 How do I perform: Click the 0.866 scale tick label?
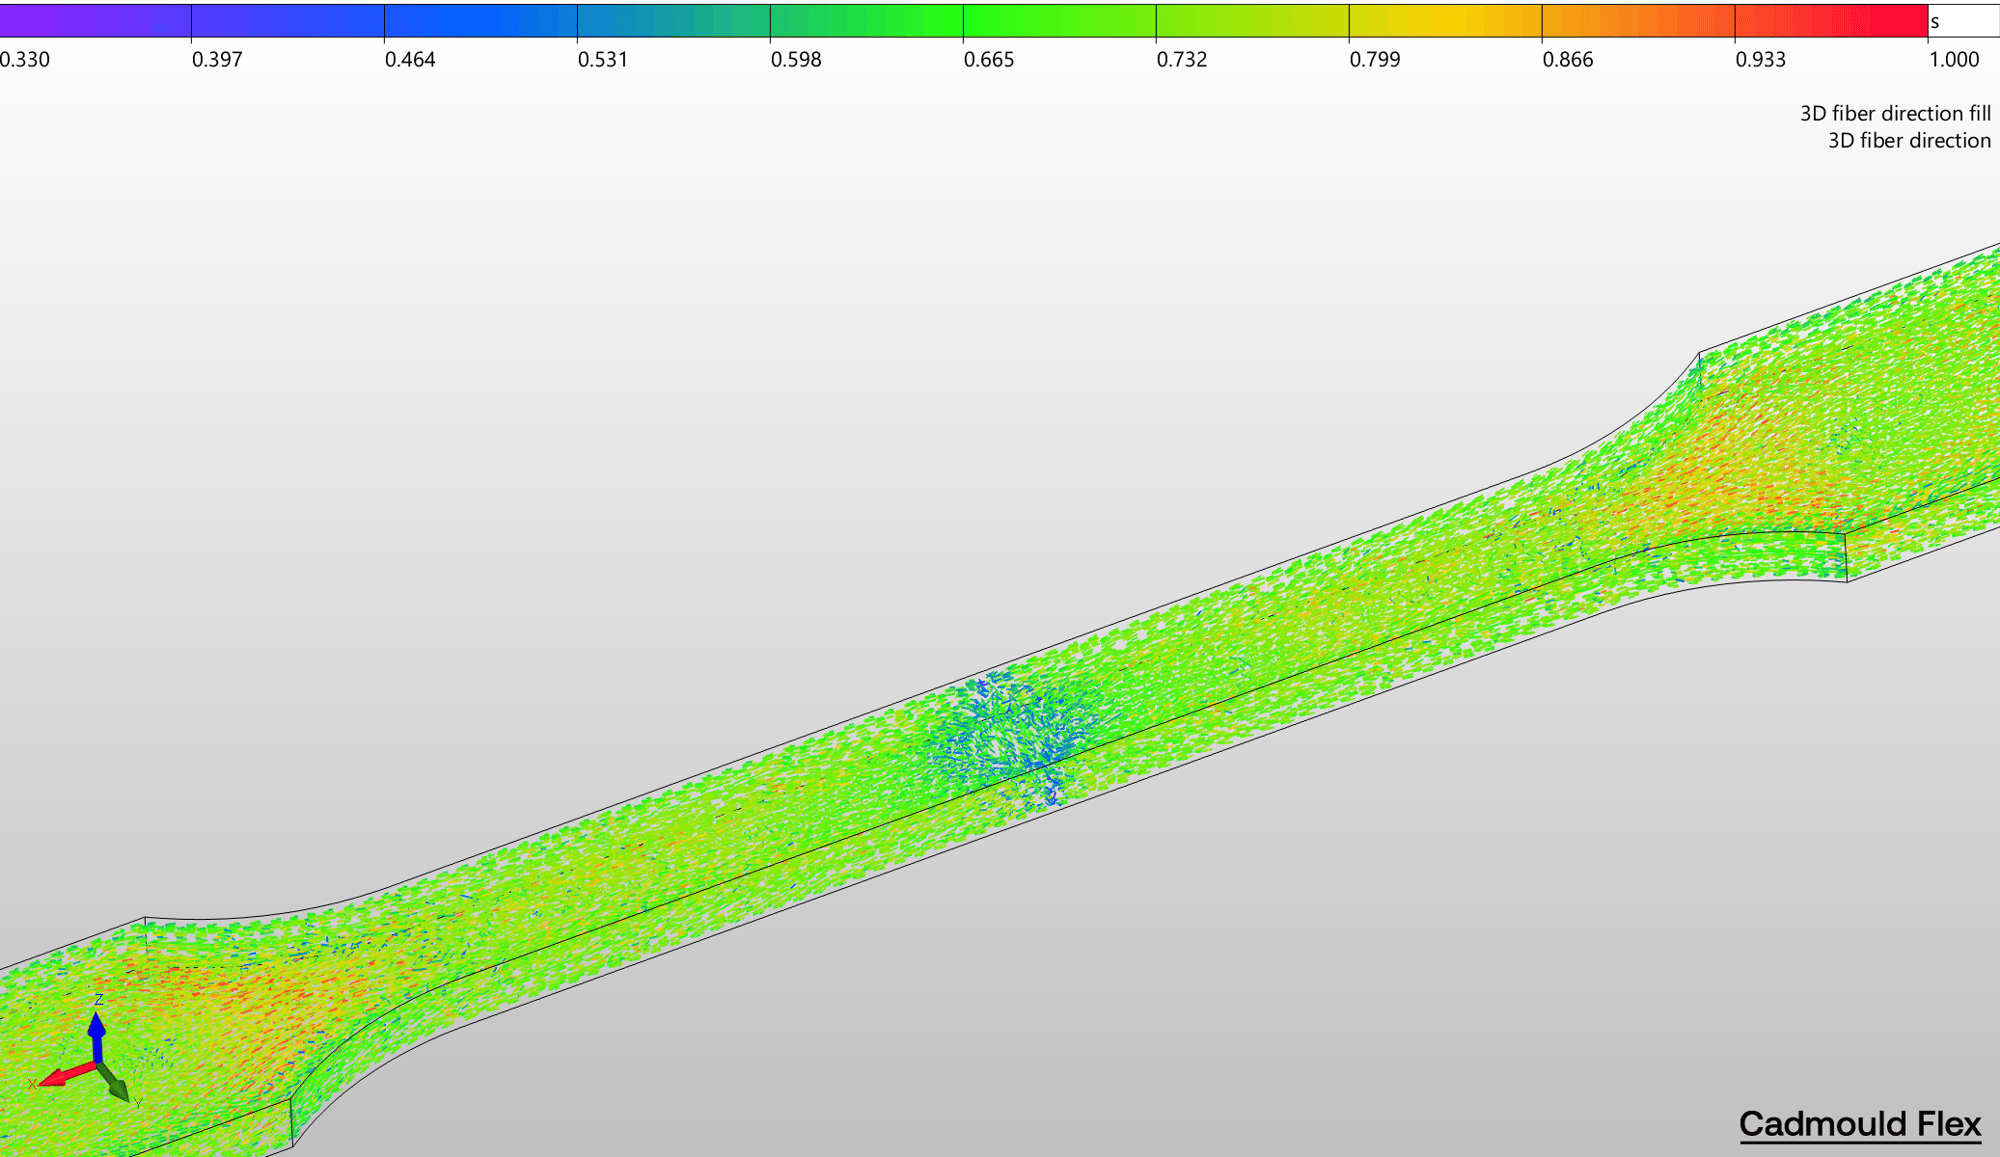click(1567, 60)
